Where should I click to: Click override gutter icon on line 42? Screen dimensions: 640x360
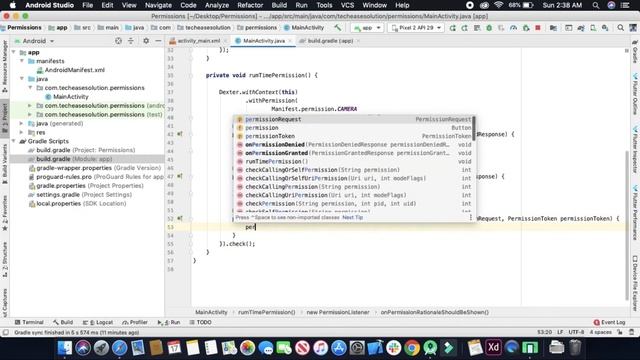click(x=180, y=134)
